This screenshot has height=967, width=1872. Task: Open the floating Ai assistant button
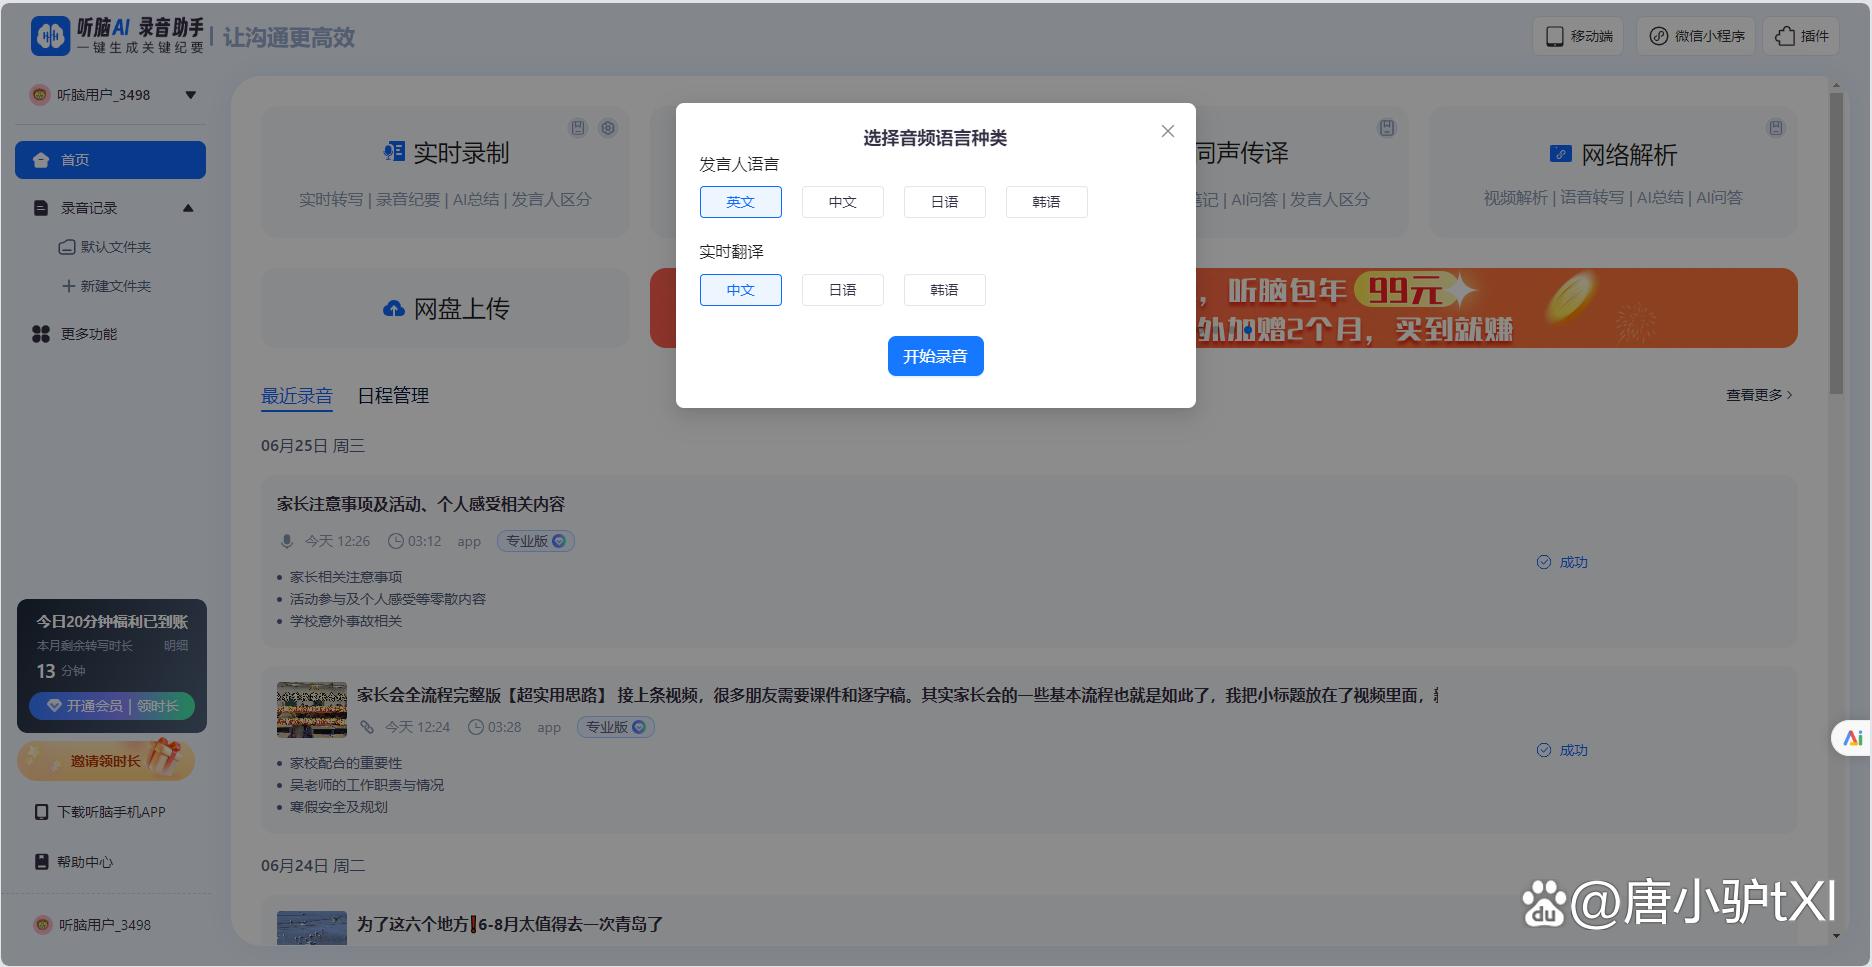pos(1852,738)
